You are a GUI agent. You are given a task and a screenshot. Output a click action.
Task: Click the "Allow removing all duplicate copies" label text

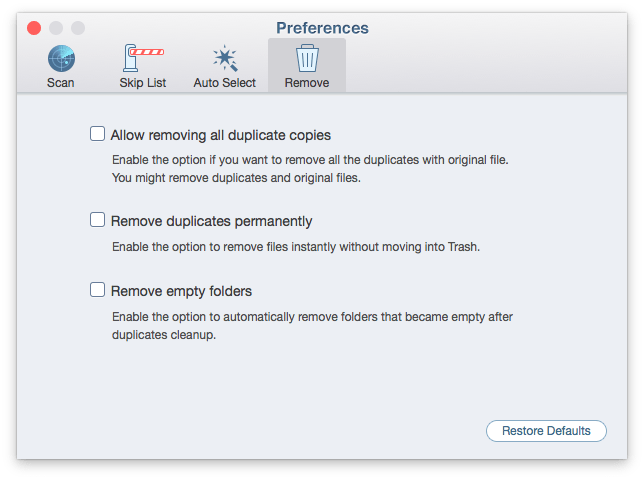(221, 135)
